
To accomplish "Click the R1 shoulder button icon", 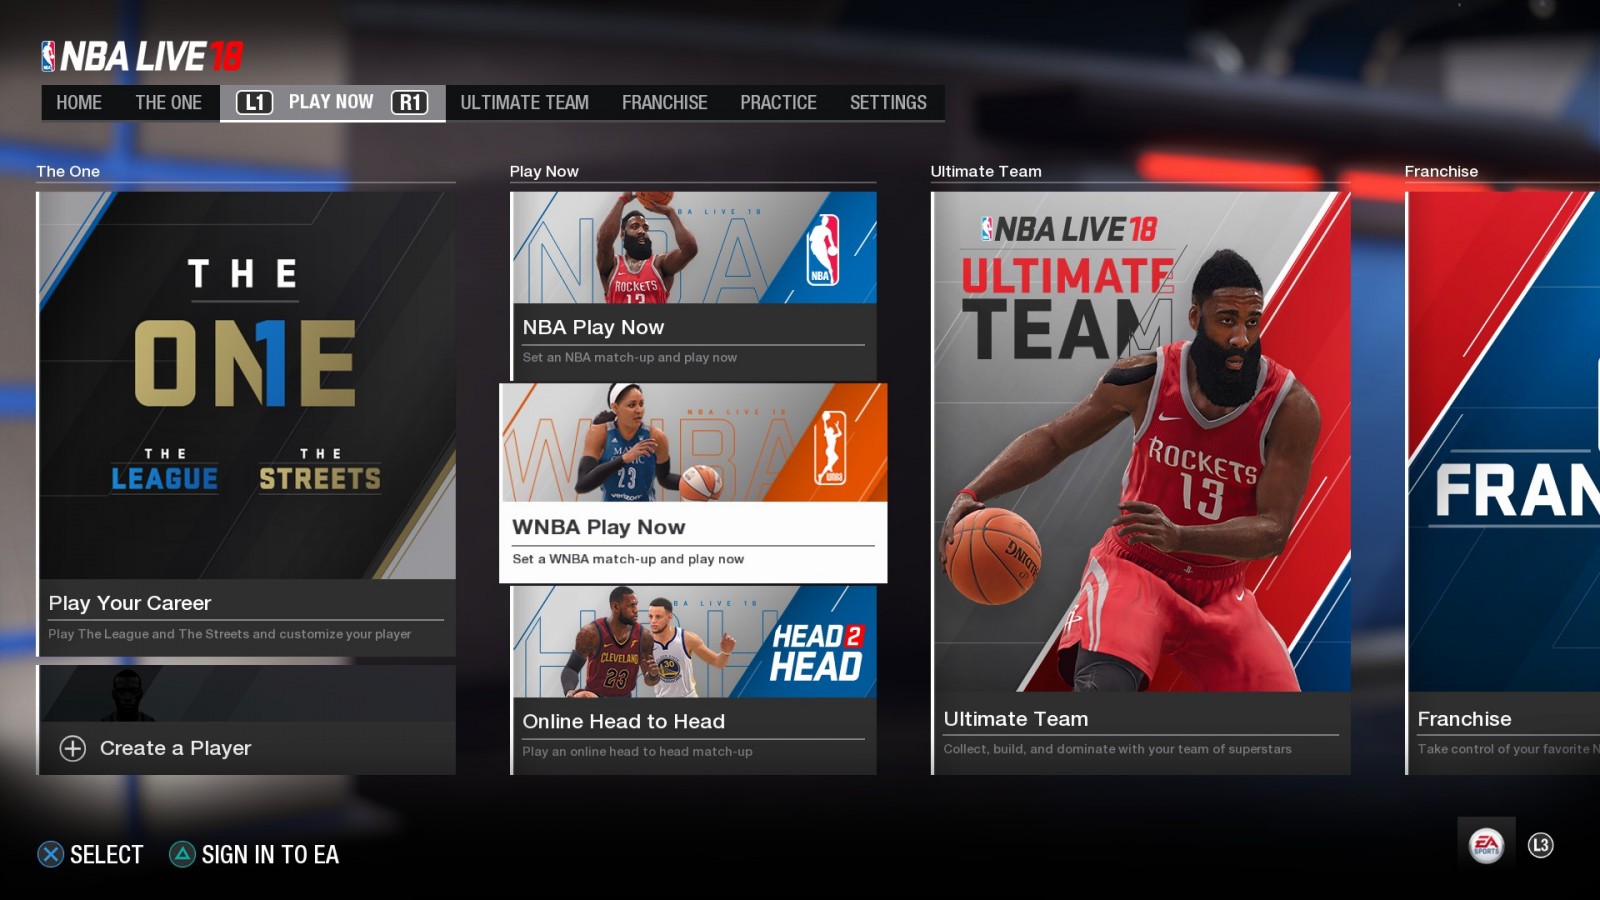I will pos(409,102).
